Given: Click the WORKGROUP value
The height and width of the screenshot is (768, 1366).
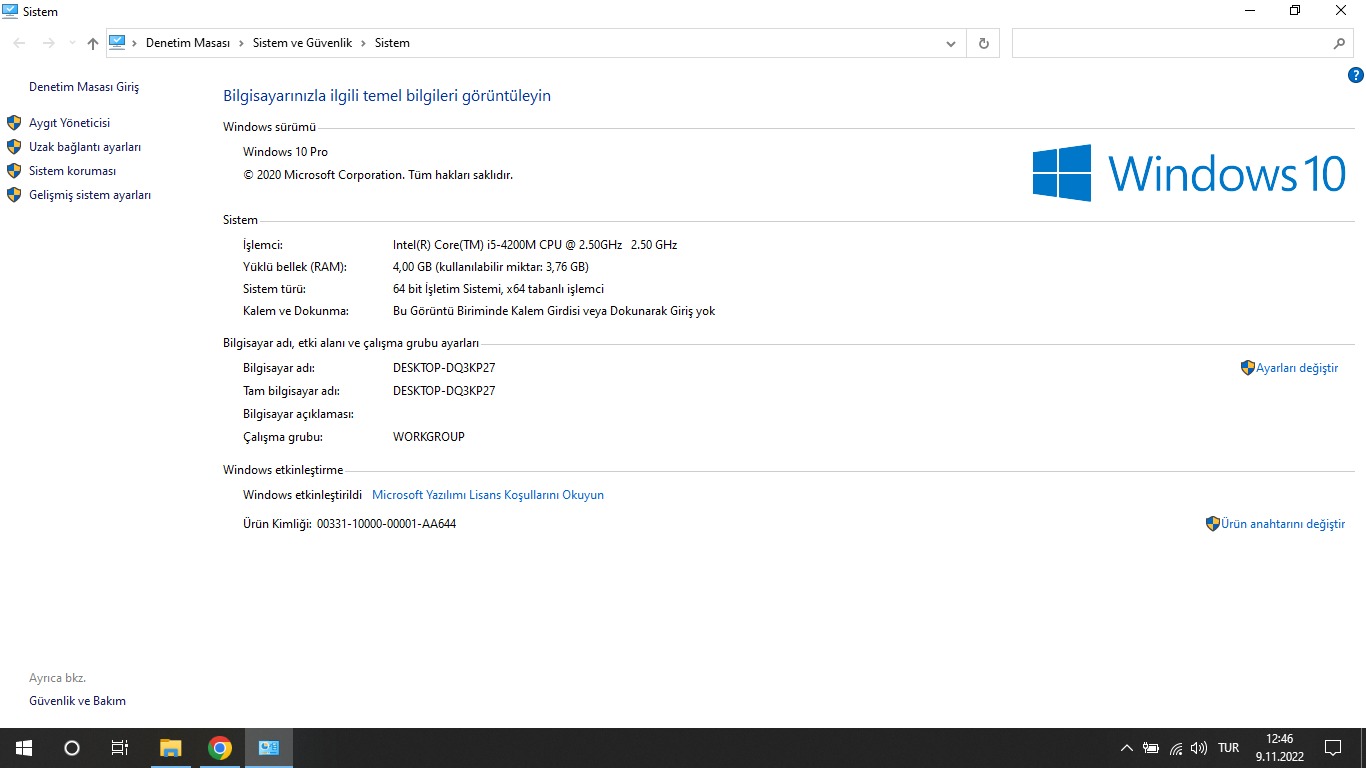Looking at the screenshot, I should (x=429, y=437).
